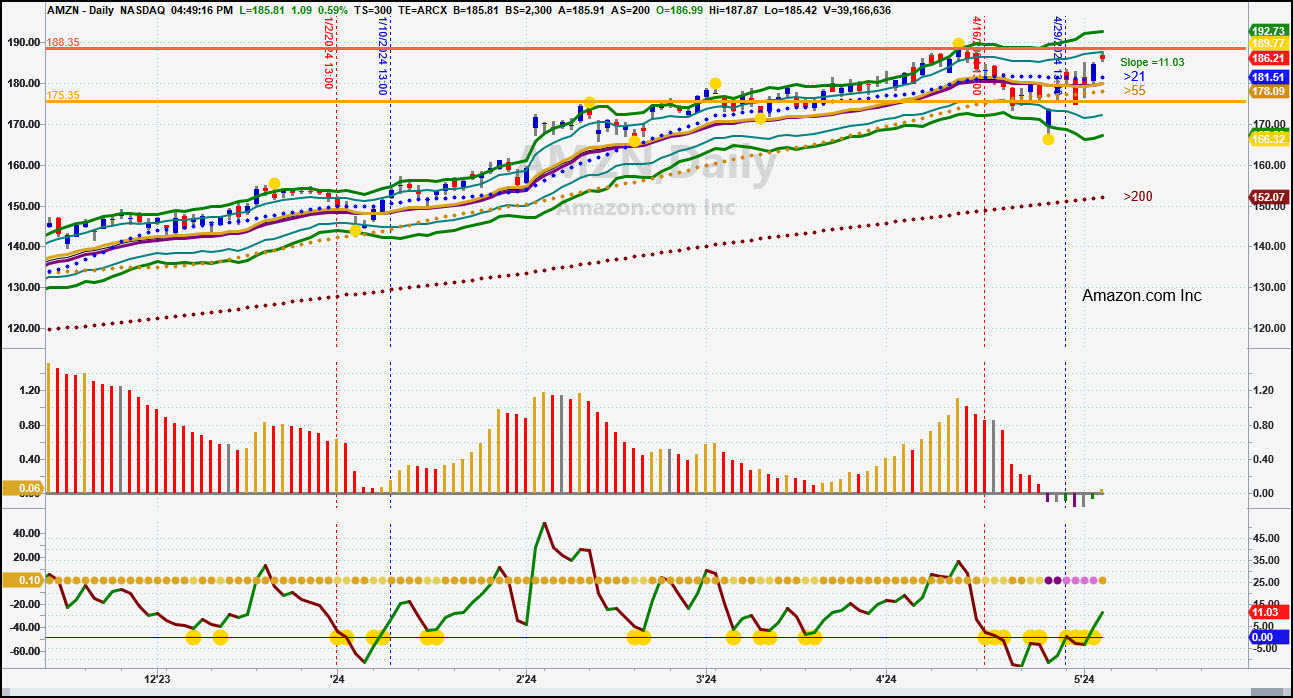Click the 175.35 orange support level label
Viewport: 1293px width, 698px height.
pyautogui.click(x=62, y=95)
